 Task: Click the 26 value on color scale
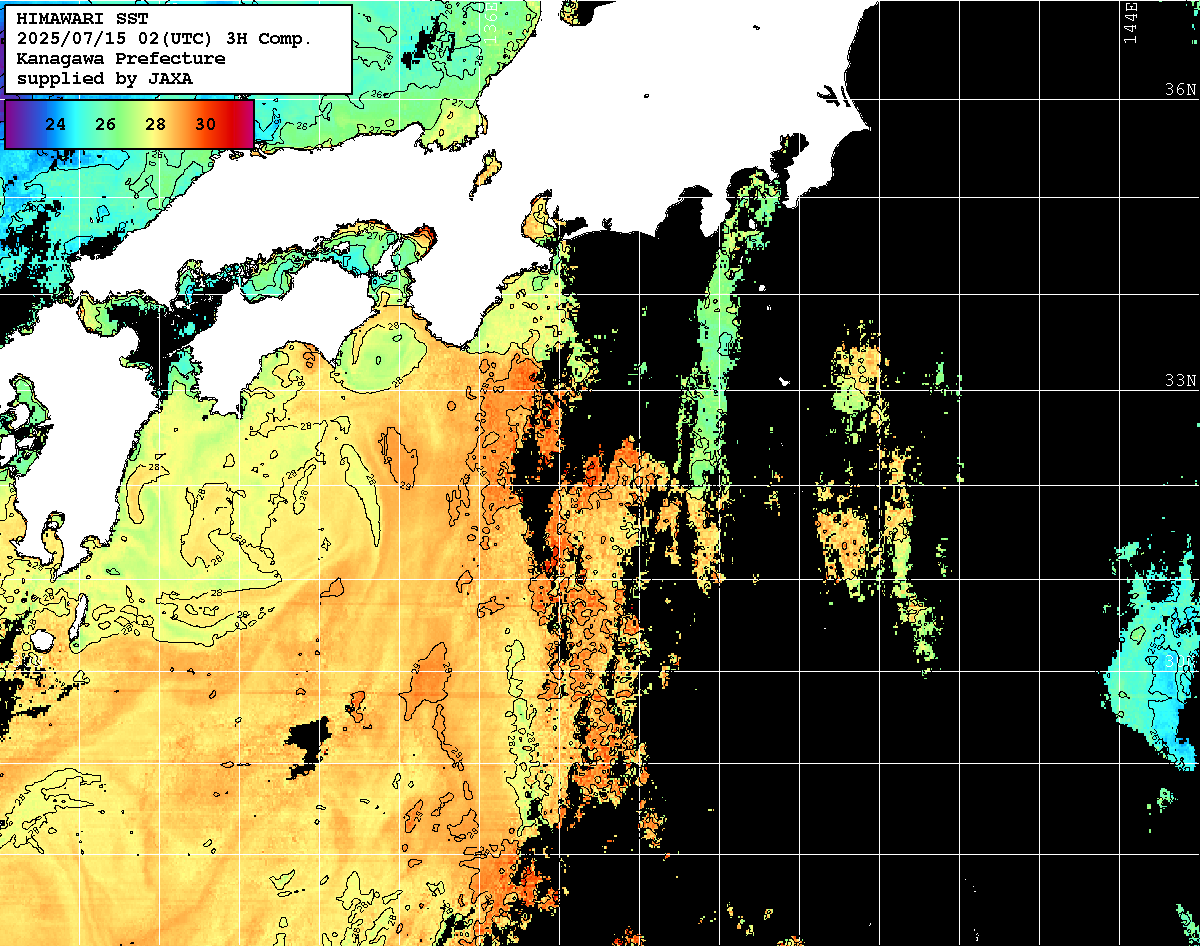106,125
